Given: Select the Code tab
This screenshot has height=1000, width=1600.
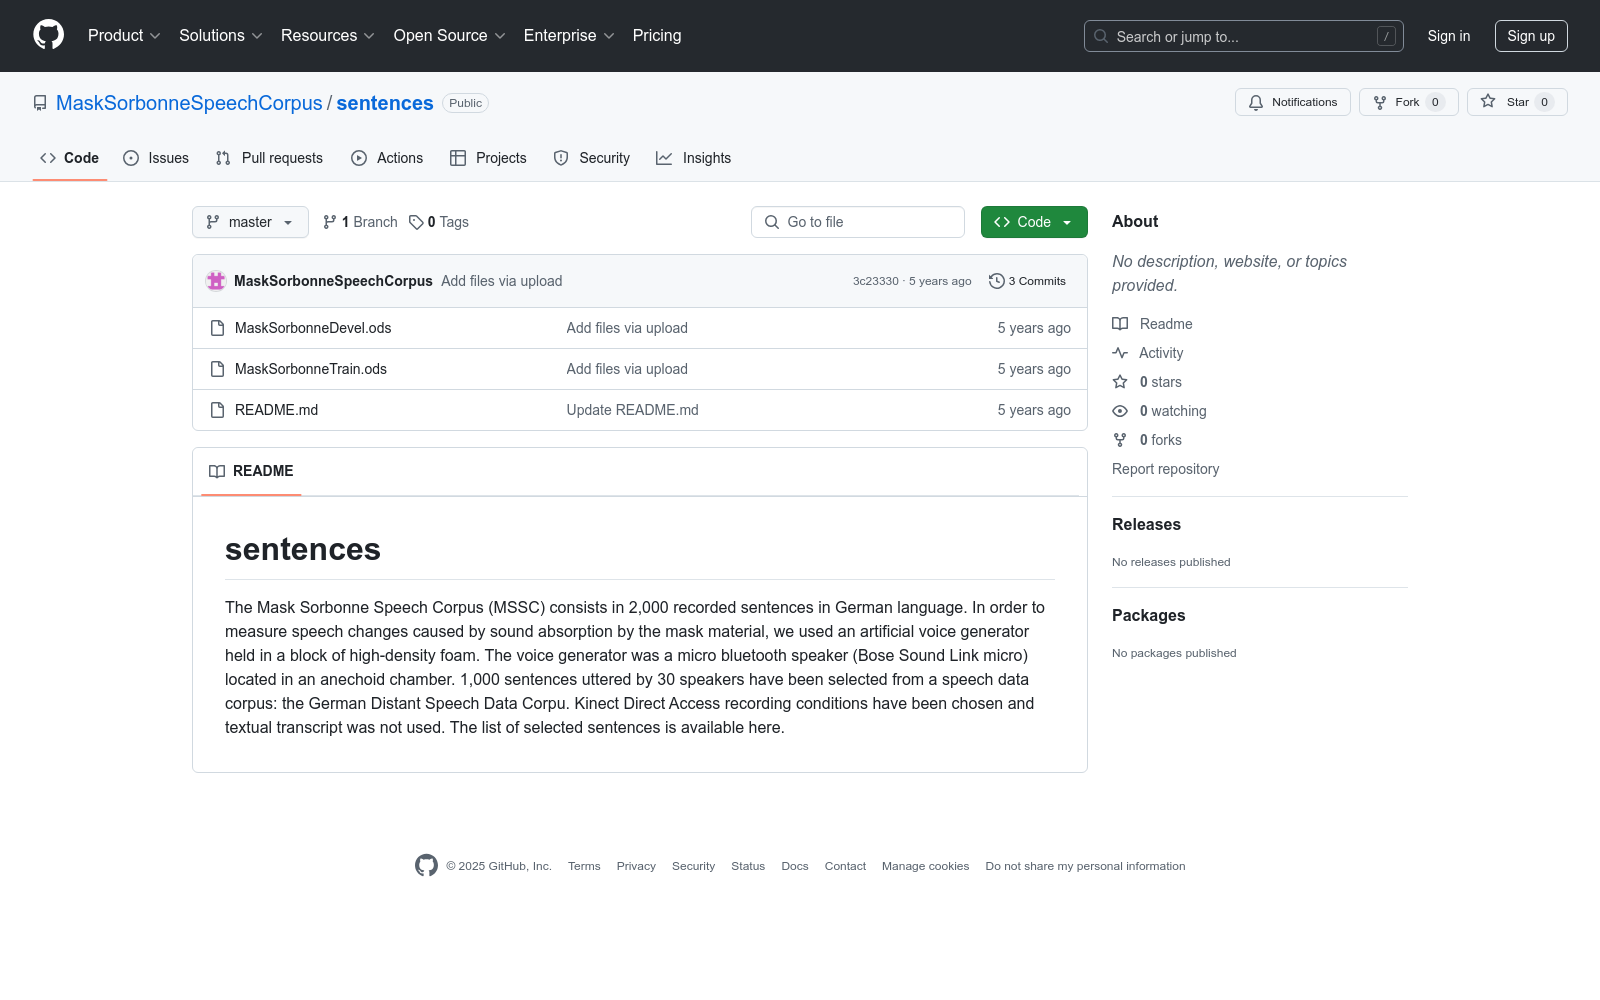Looking at the screenshot, I should tap(70, 158).
